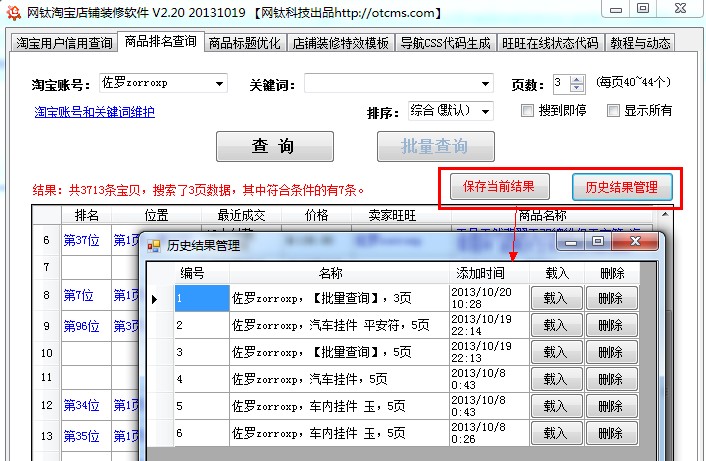Click 删除 for record 6 (0:26)

tap(611, 433)
